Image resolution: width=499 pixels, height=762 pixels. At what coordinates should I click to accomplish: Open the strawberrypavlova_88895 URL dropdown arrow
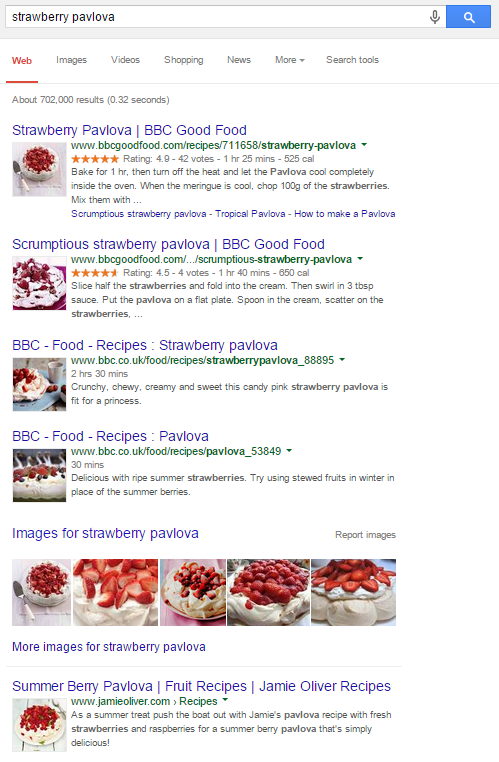click(342, 360)
